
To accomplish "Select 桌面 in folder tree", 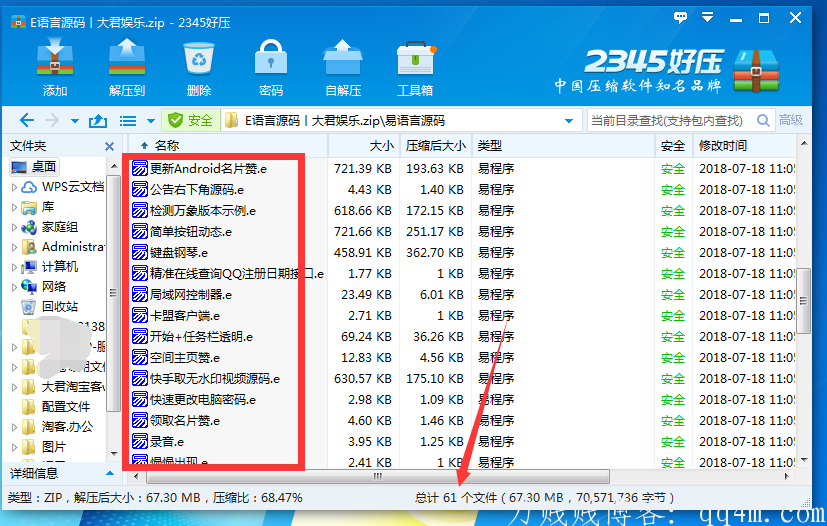I will [x=35, y=167].
